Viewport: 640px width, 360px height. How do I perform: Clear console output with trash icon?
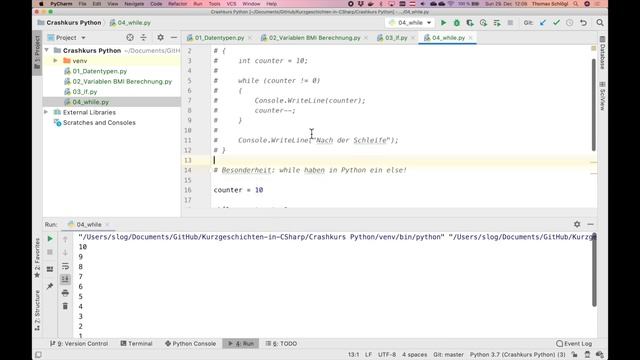[65, 306]
